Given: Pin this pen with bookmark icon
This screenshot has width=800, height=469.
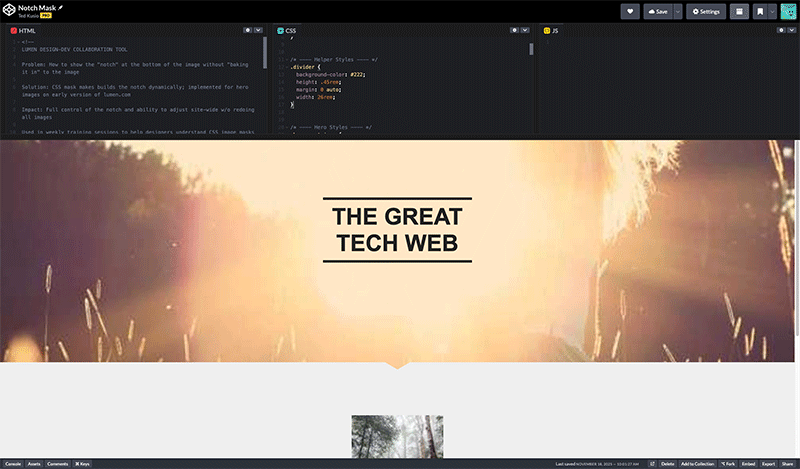Looking at the screenshot, I should click(760, 11).
